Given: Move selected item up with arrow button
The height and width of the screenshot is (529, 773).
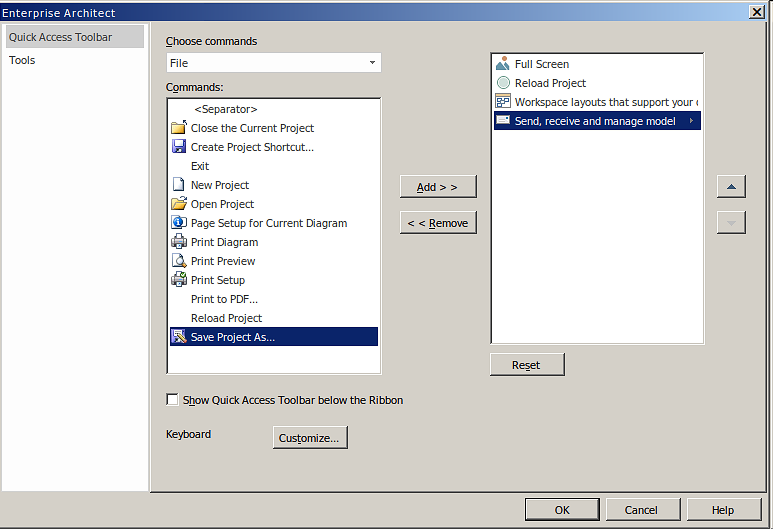Looking at the screenshot, I should [x=731, y=187].
